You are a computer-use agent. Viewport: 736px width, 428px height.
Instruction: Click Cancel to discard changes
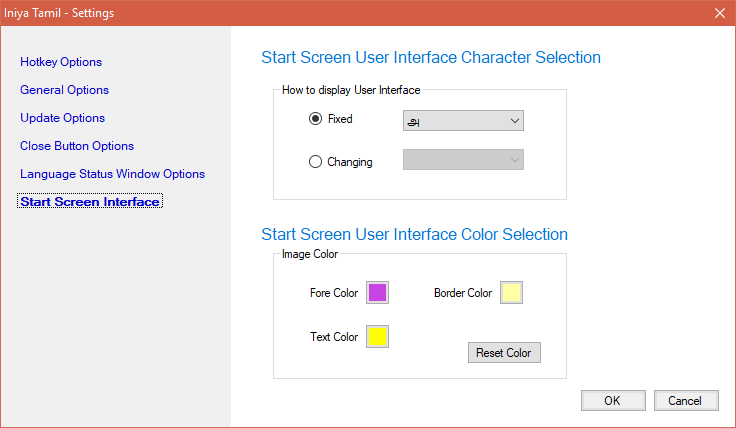tap(686, 400)
